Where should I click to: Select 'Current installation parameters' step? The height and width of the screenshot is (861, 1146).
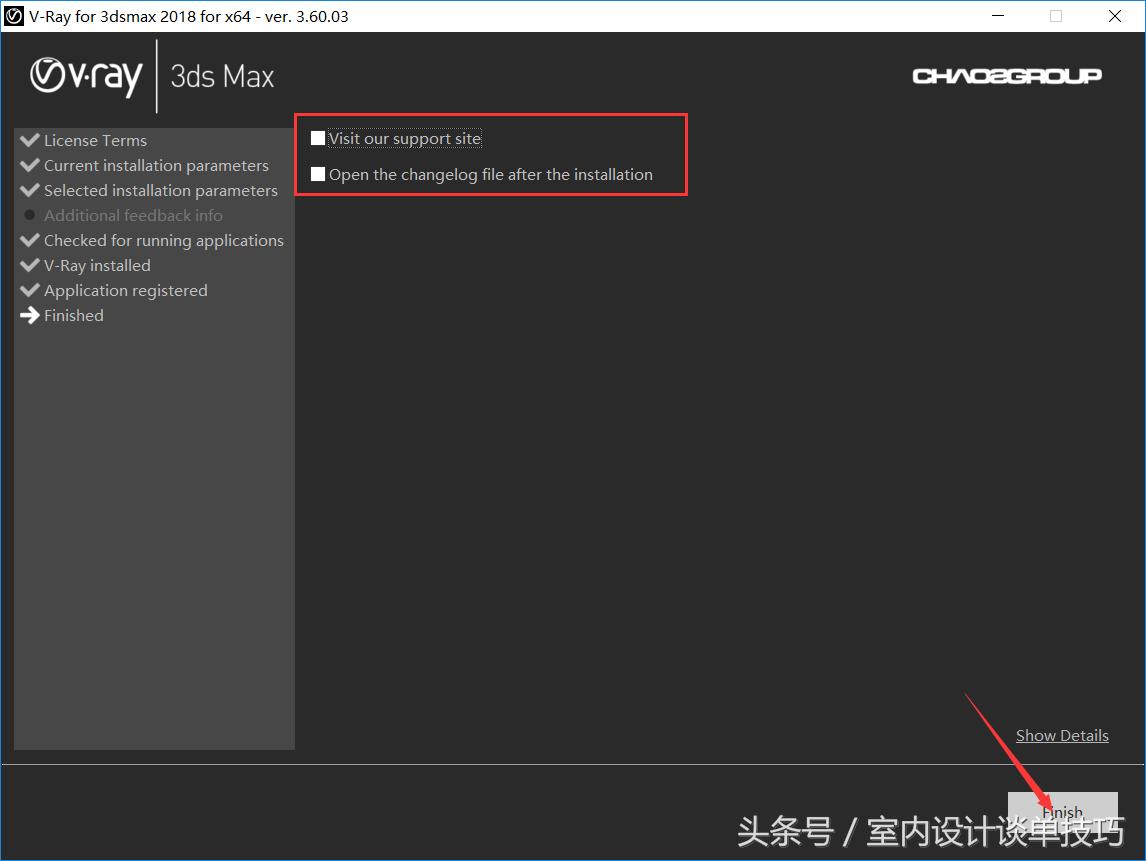[156, 165]
